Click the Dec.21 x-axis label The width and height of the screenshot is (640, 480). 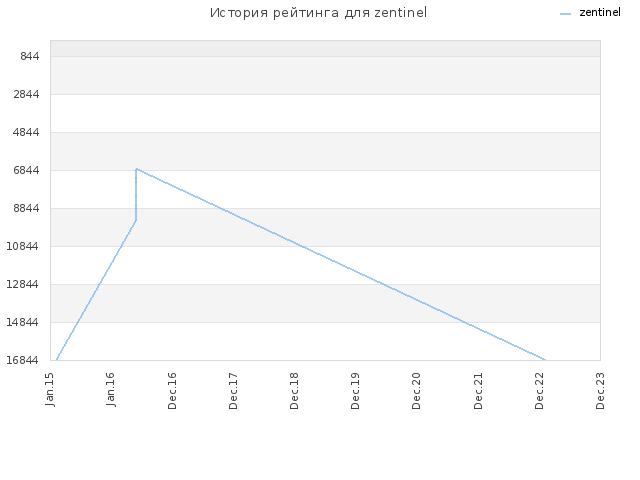[x=478, y=391]
